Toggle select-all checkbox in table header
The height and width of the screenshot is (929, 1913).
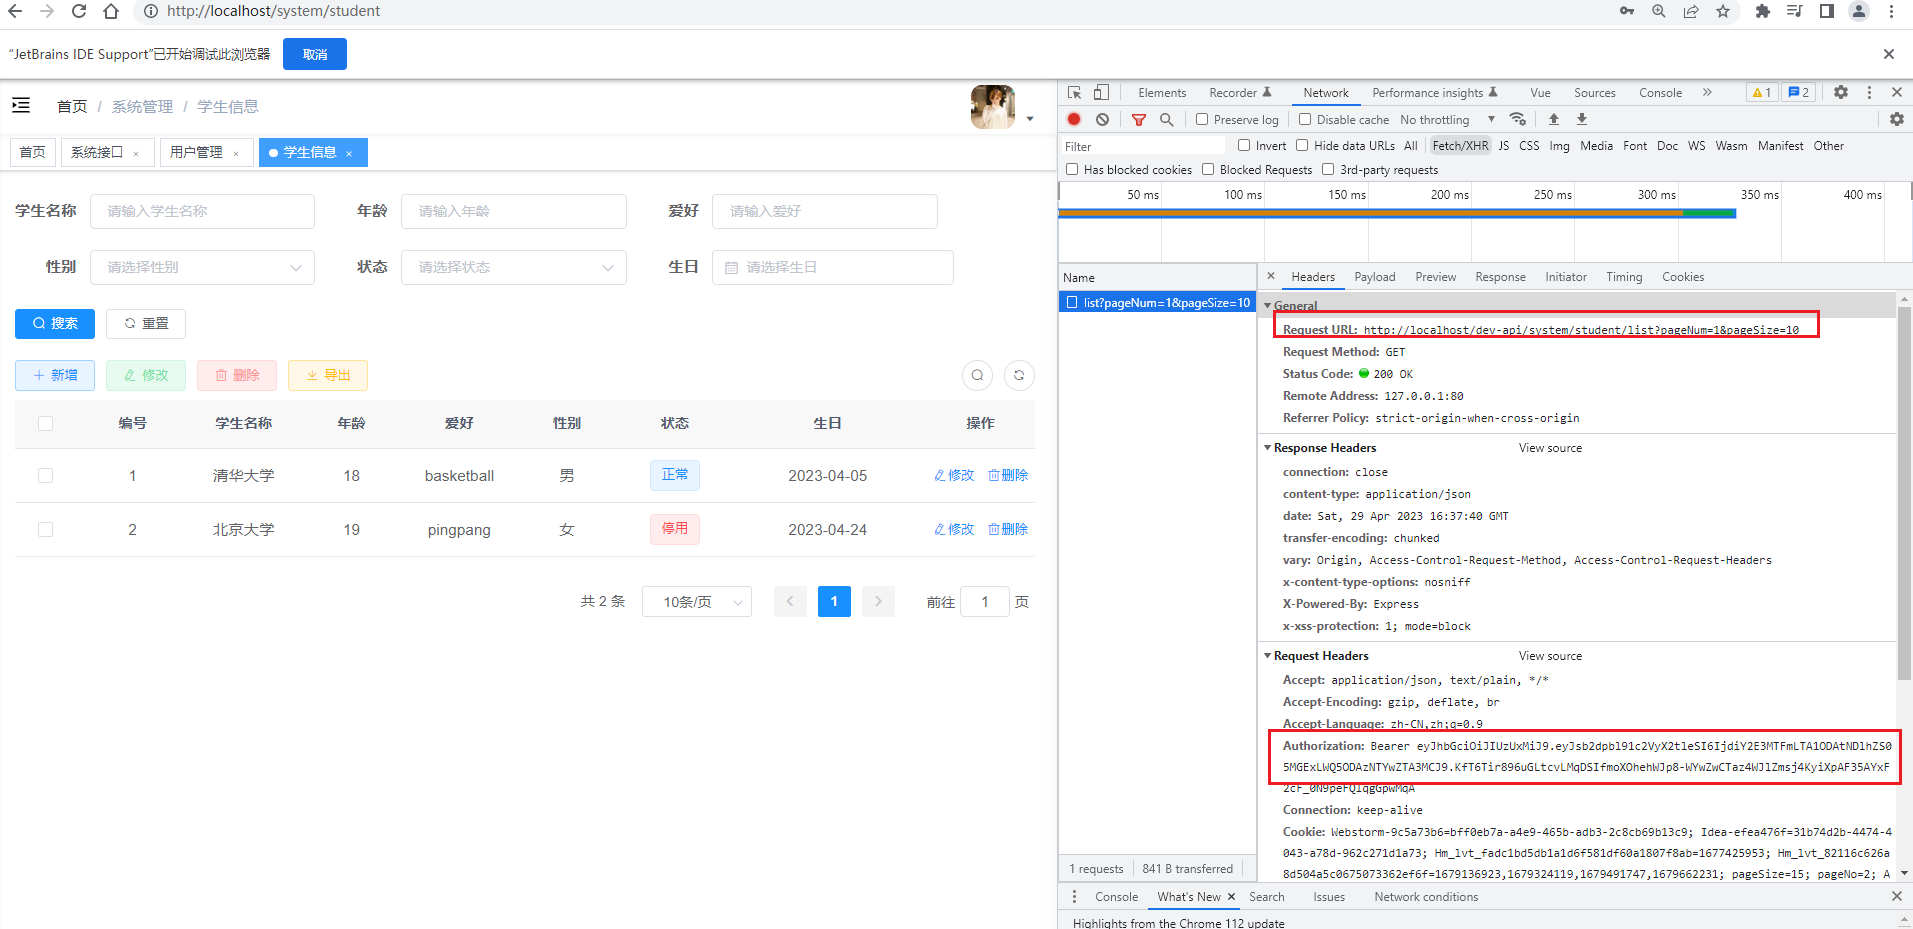coord(45,423)
